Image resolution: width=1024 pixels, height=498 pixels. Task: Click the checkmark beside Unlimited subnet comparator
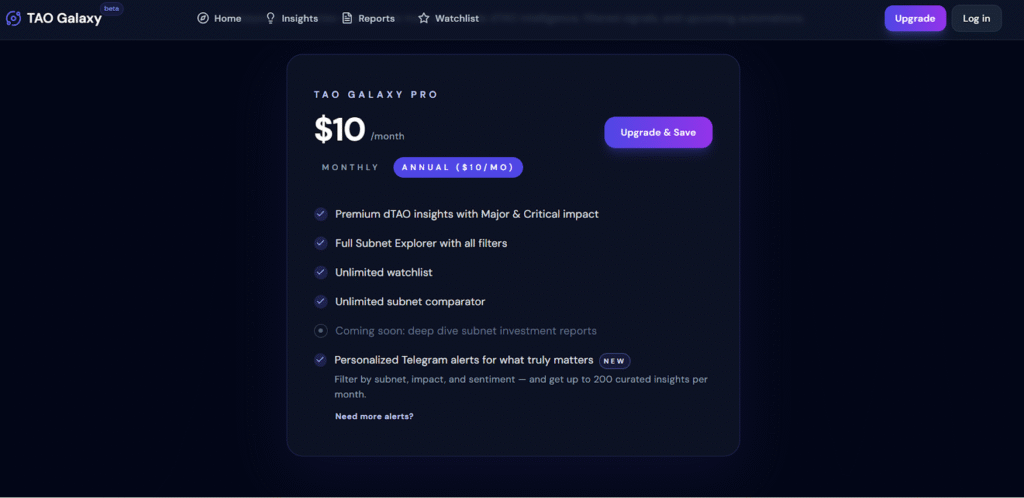[x=321, y=301]
